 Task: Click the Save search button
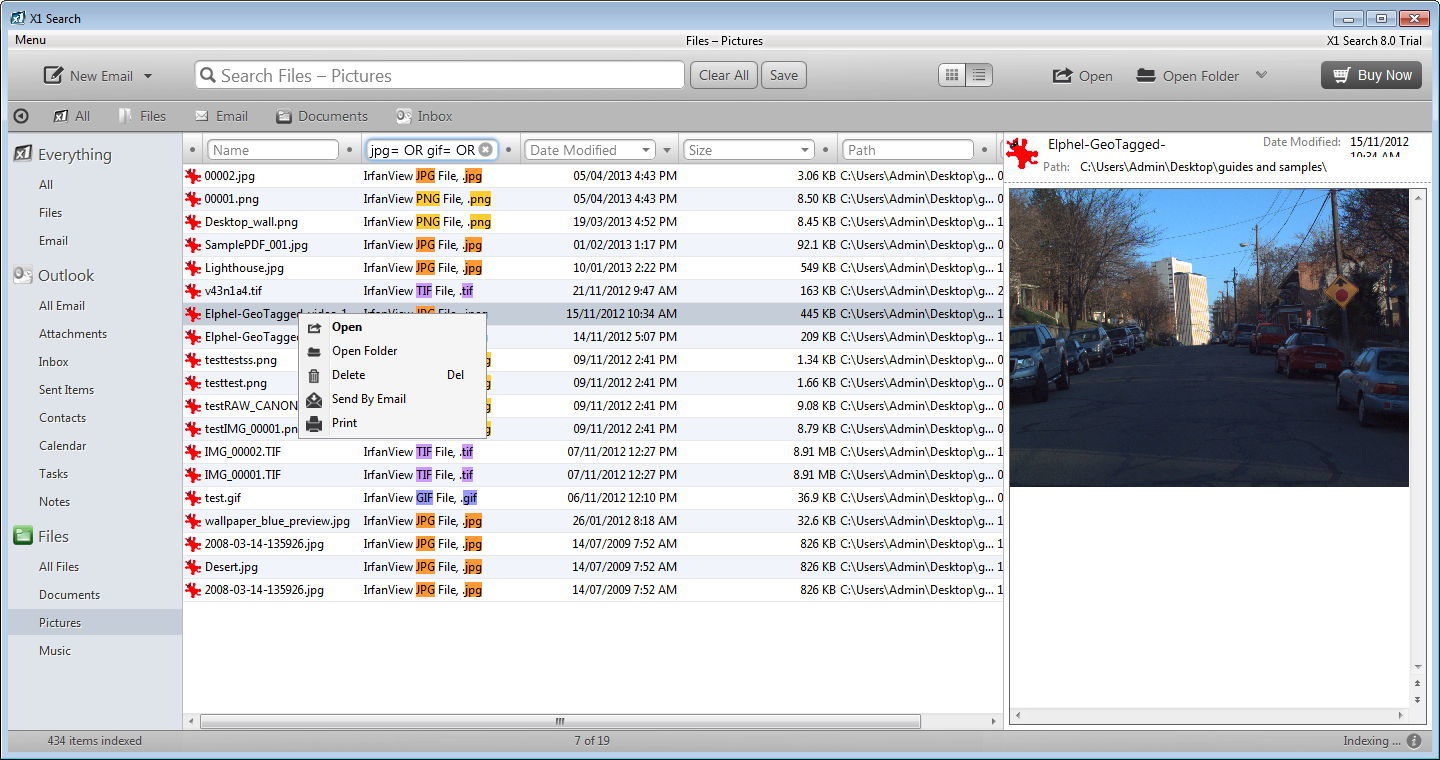click(784, 75)
